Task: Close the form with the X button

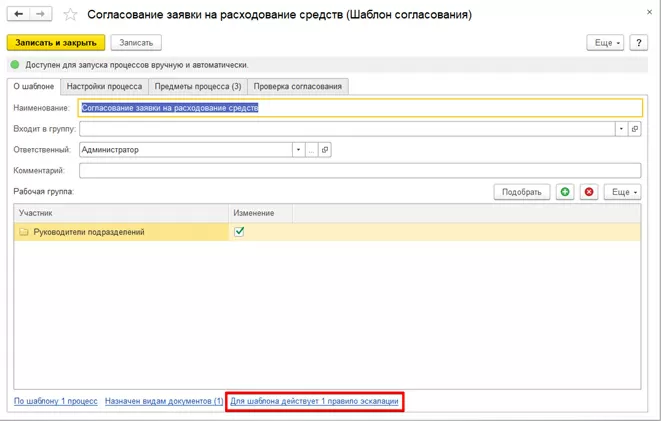Action: (x=649, y=12)
